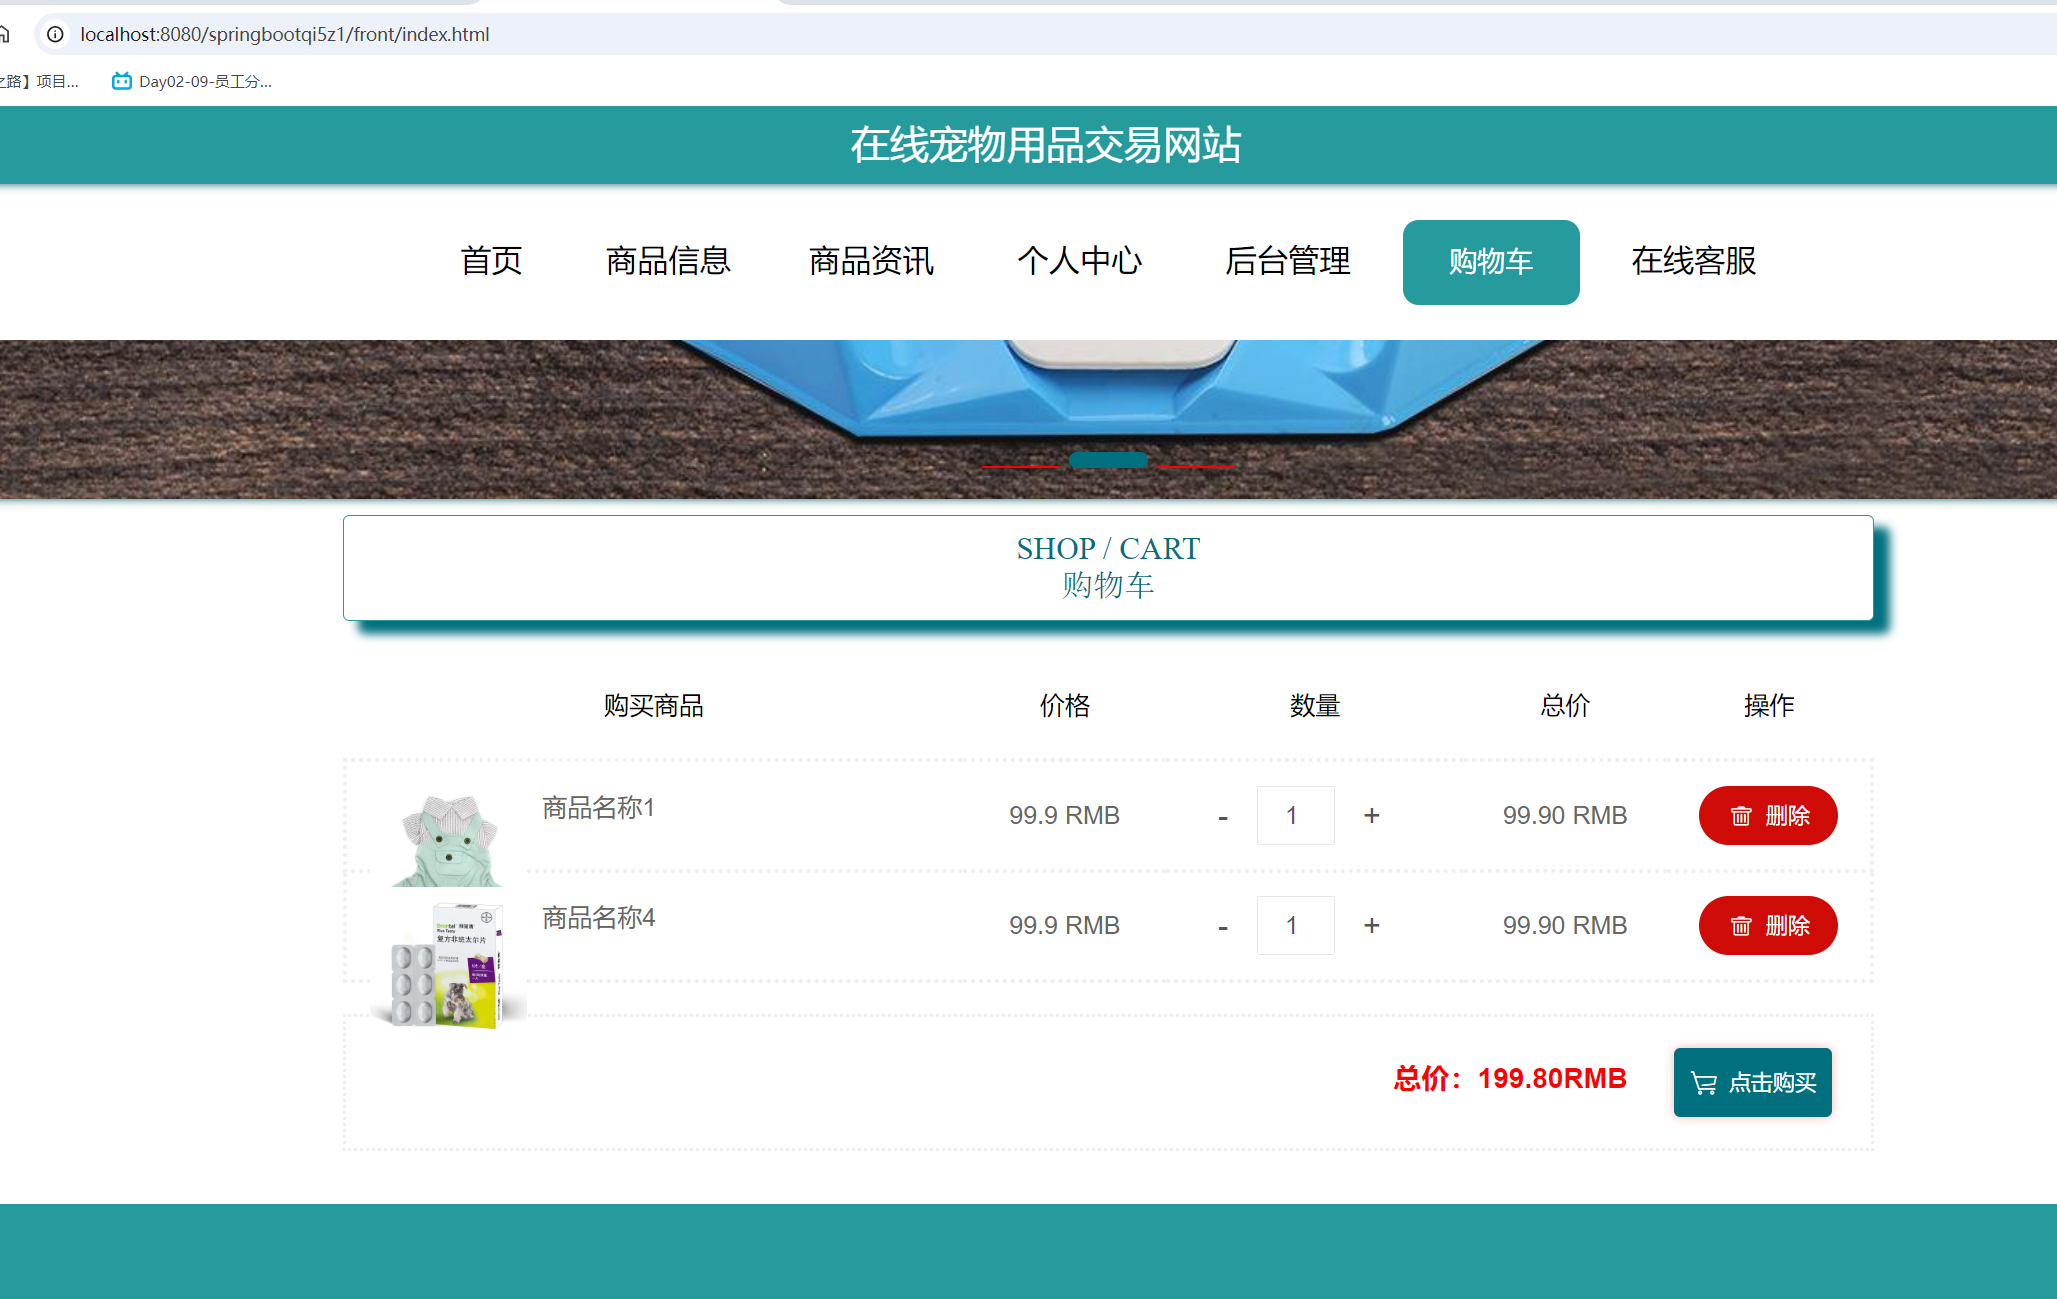
Task: Click quantity input field for 商品名称1
Action: (1294, 815)
